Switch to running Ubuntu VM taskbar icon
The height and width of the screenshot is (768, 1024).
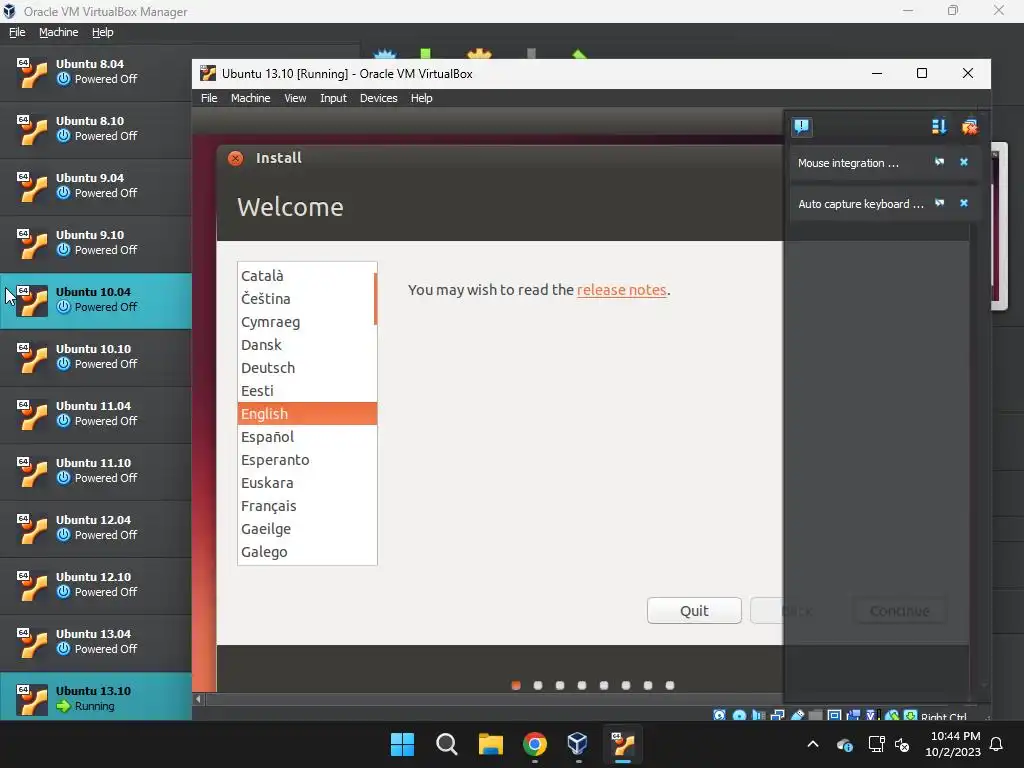click(x=623, y=744)
